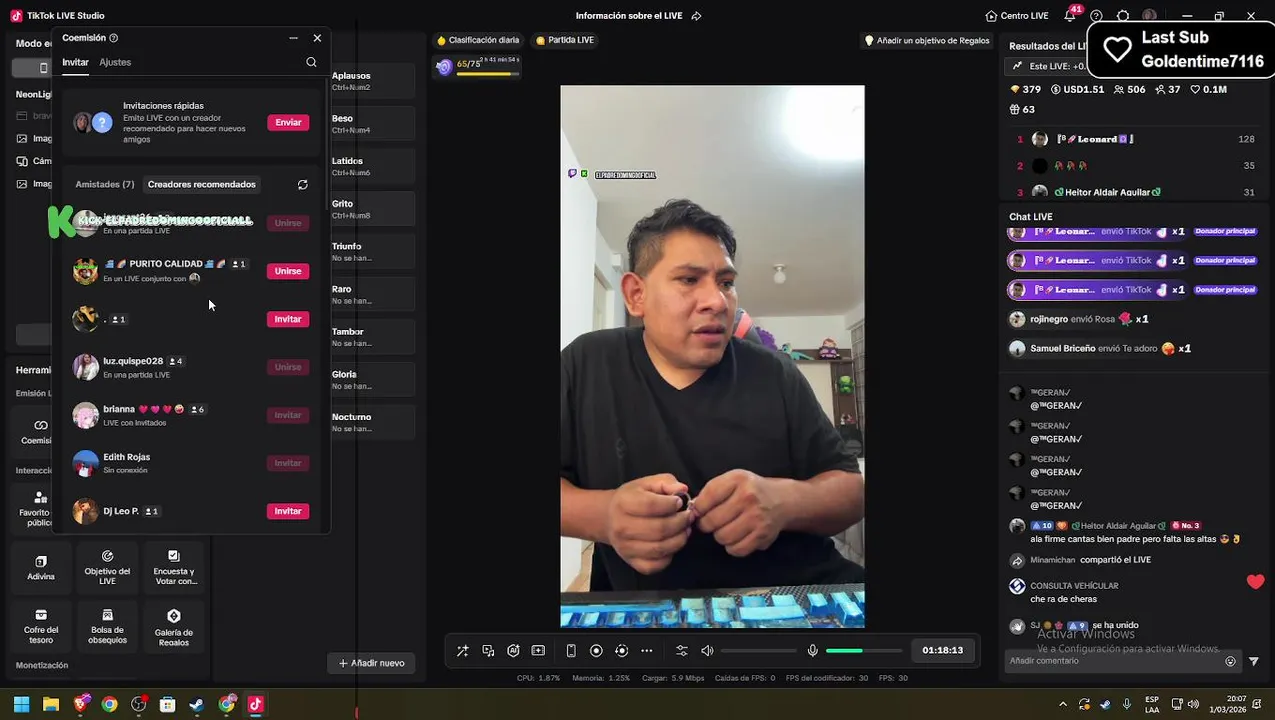Open the Windows Start menu
Viewport: 1275px width, 720px height.
pyautogui.click(x=21, y=704)
